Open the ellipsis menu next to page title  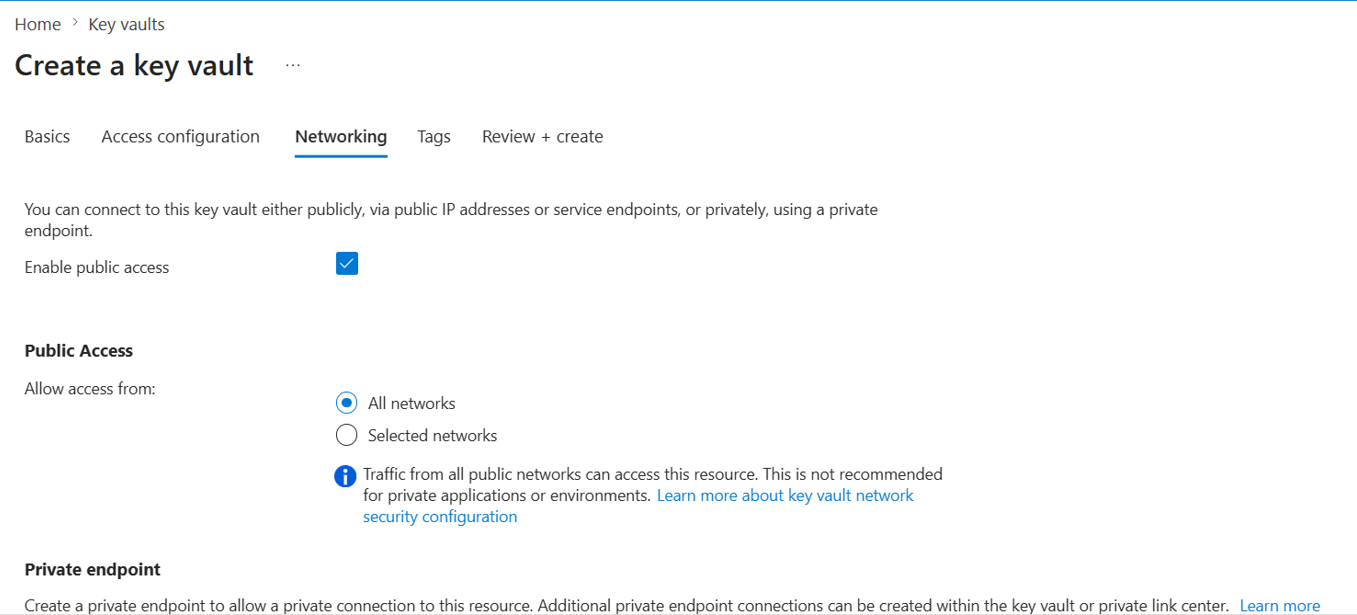[293, 66]
